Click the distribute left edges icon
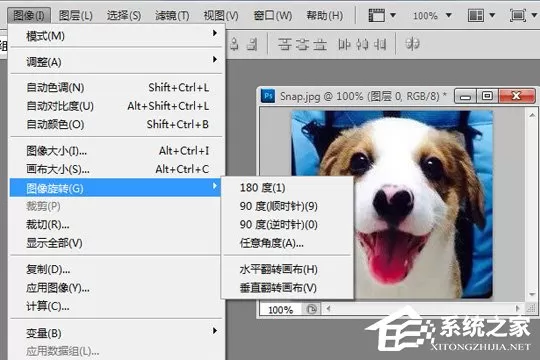The height and width of the screenshot is (360, 540). point(344,44)
